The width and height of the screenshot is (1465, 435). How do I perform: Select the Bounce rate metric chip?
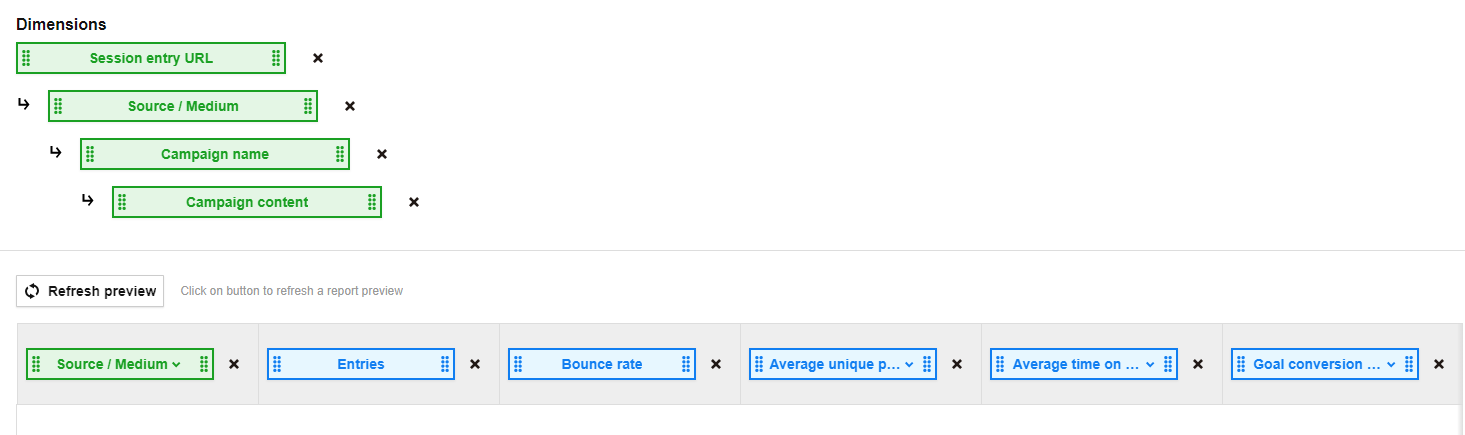(601, 364)
